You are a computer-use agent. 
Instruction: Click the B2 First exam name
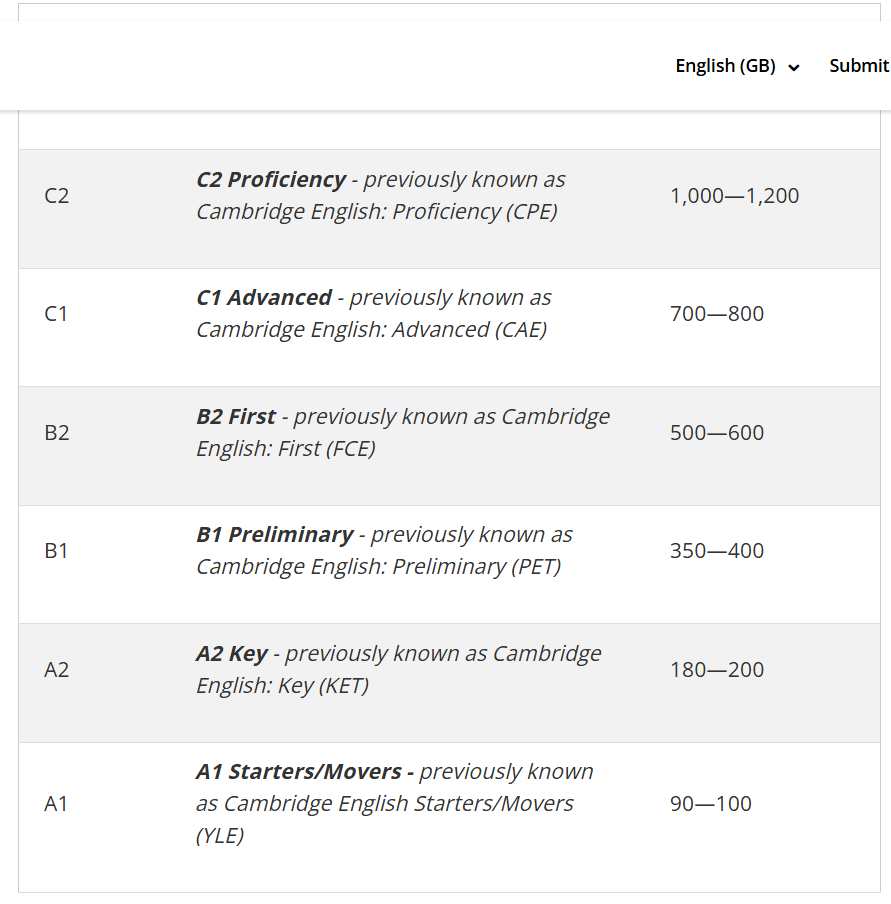tap(236, 417)
